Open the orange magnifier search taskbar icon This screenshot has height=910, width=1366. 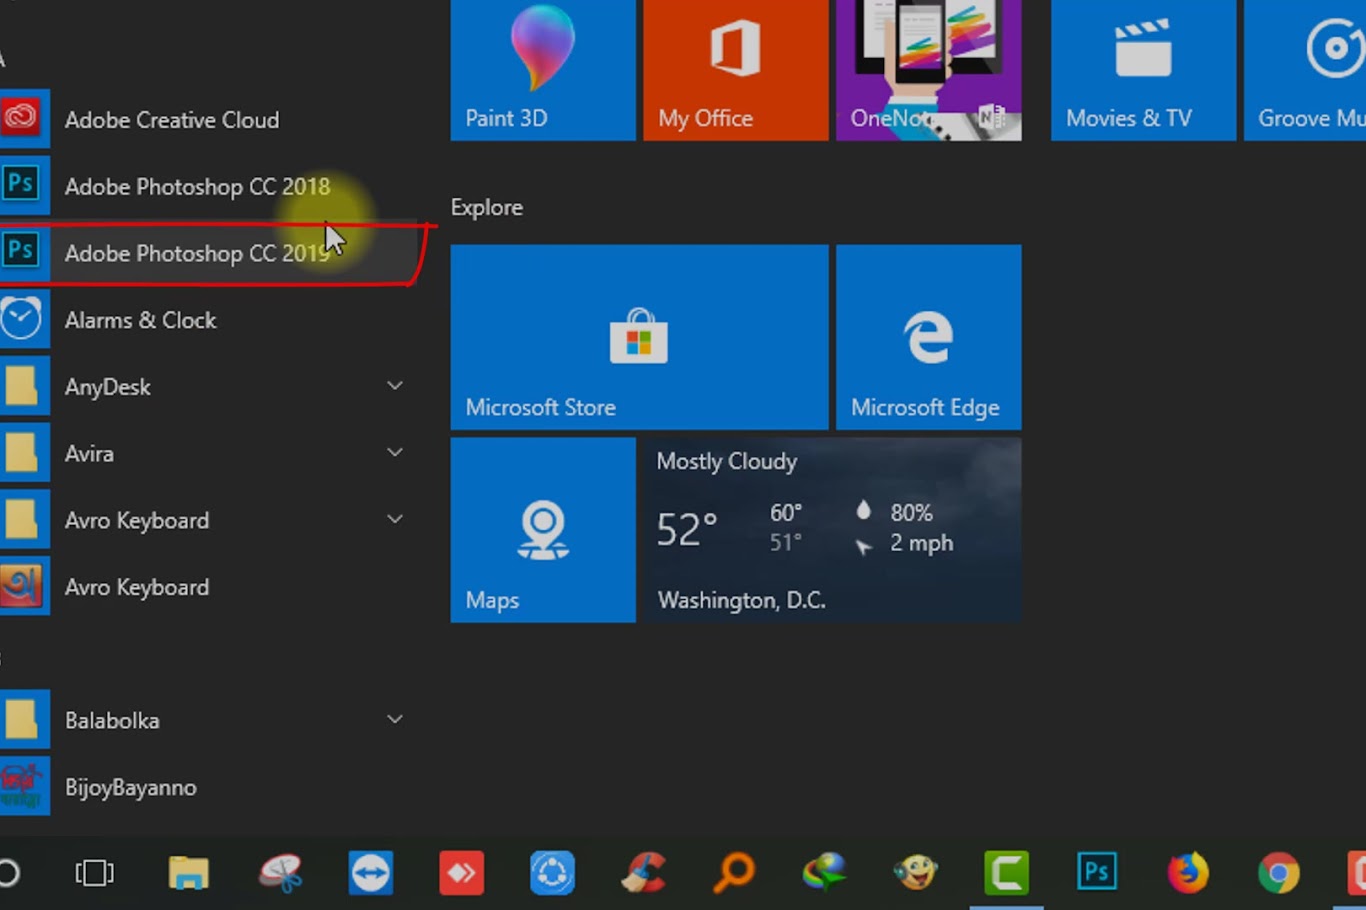point(734,873)
